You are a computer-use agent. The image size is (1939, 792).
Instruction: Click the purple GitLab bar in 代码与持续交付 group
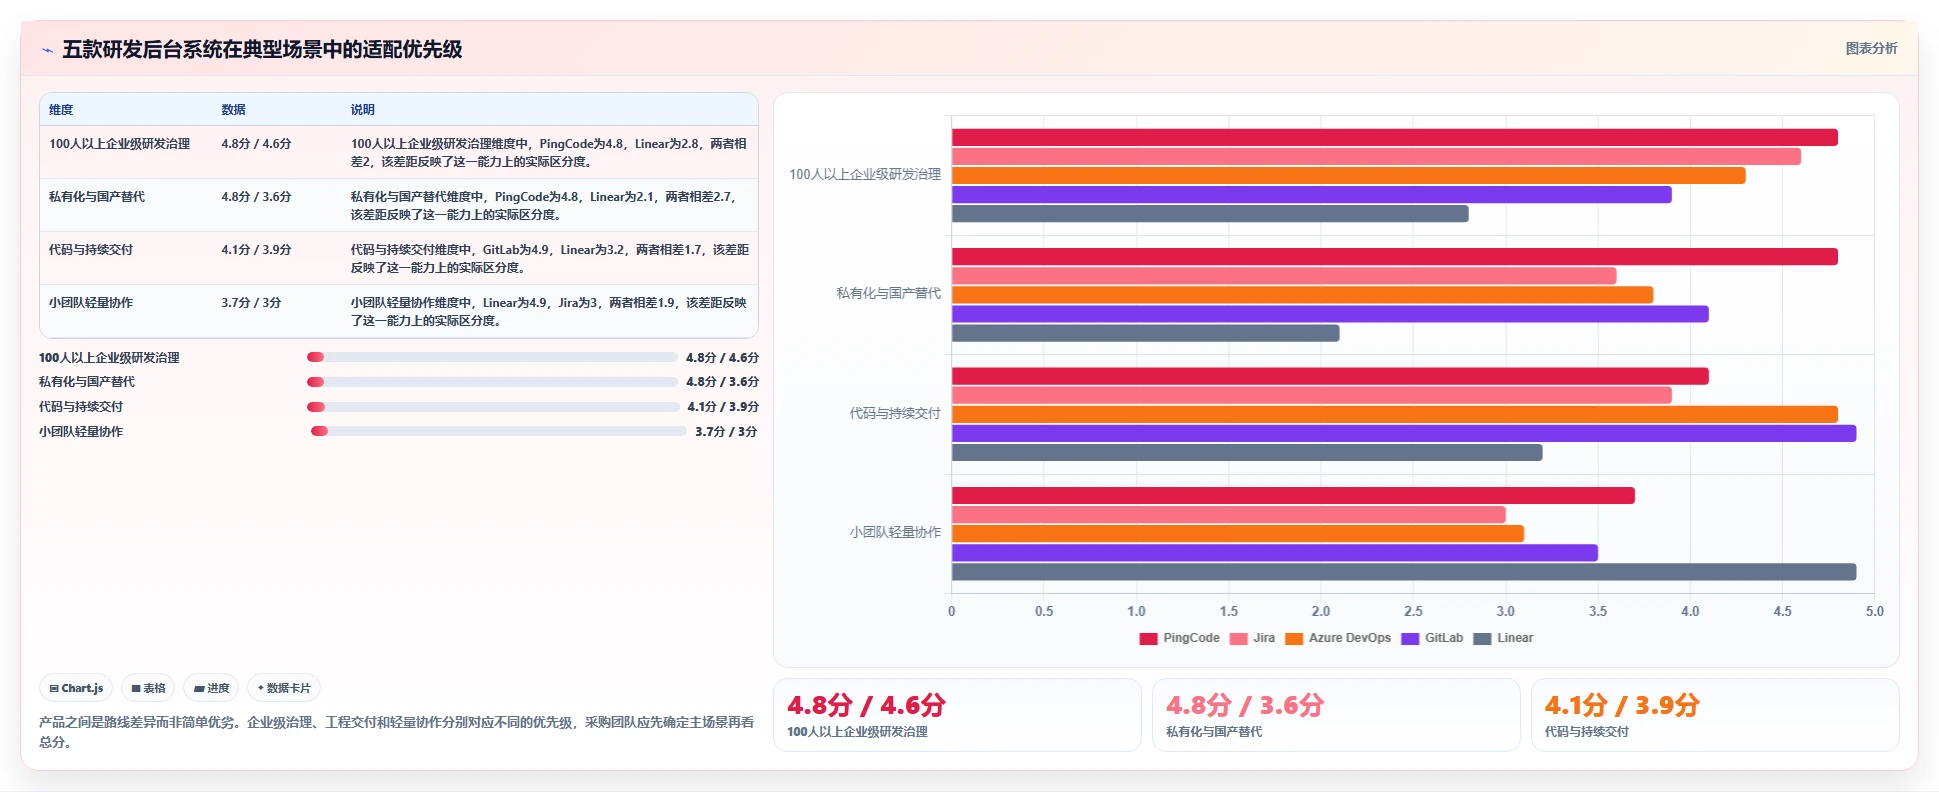pos(1403,433)
